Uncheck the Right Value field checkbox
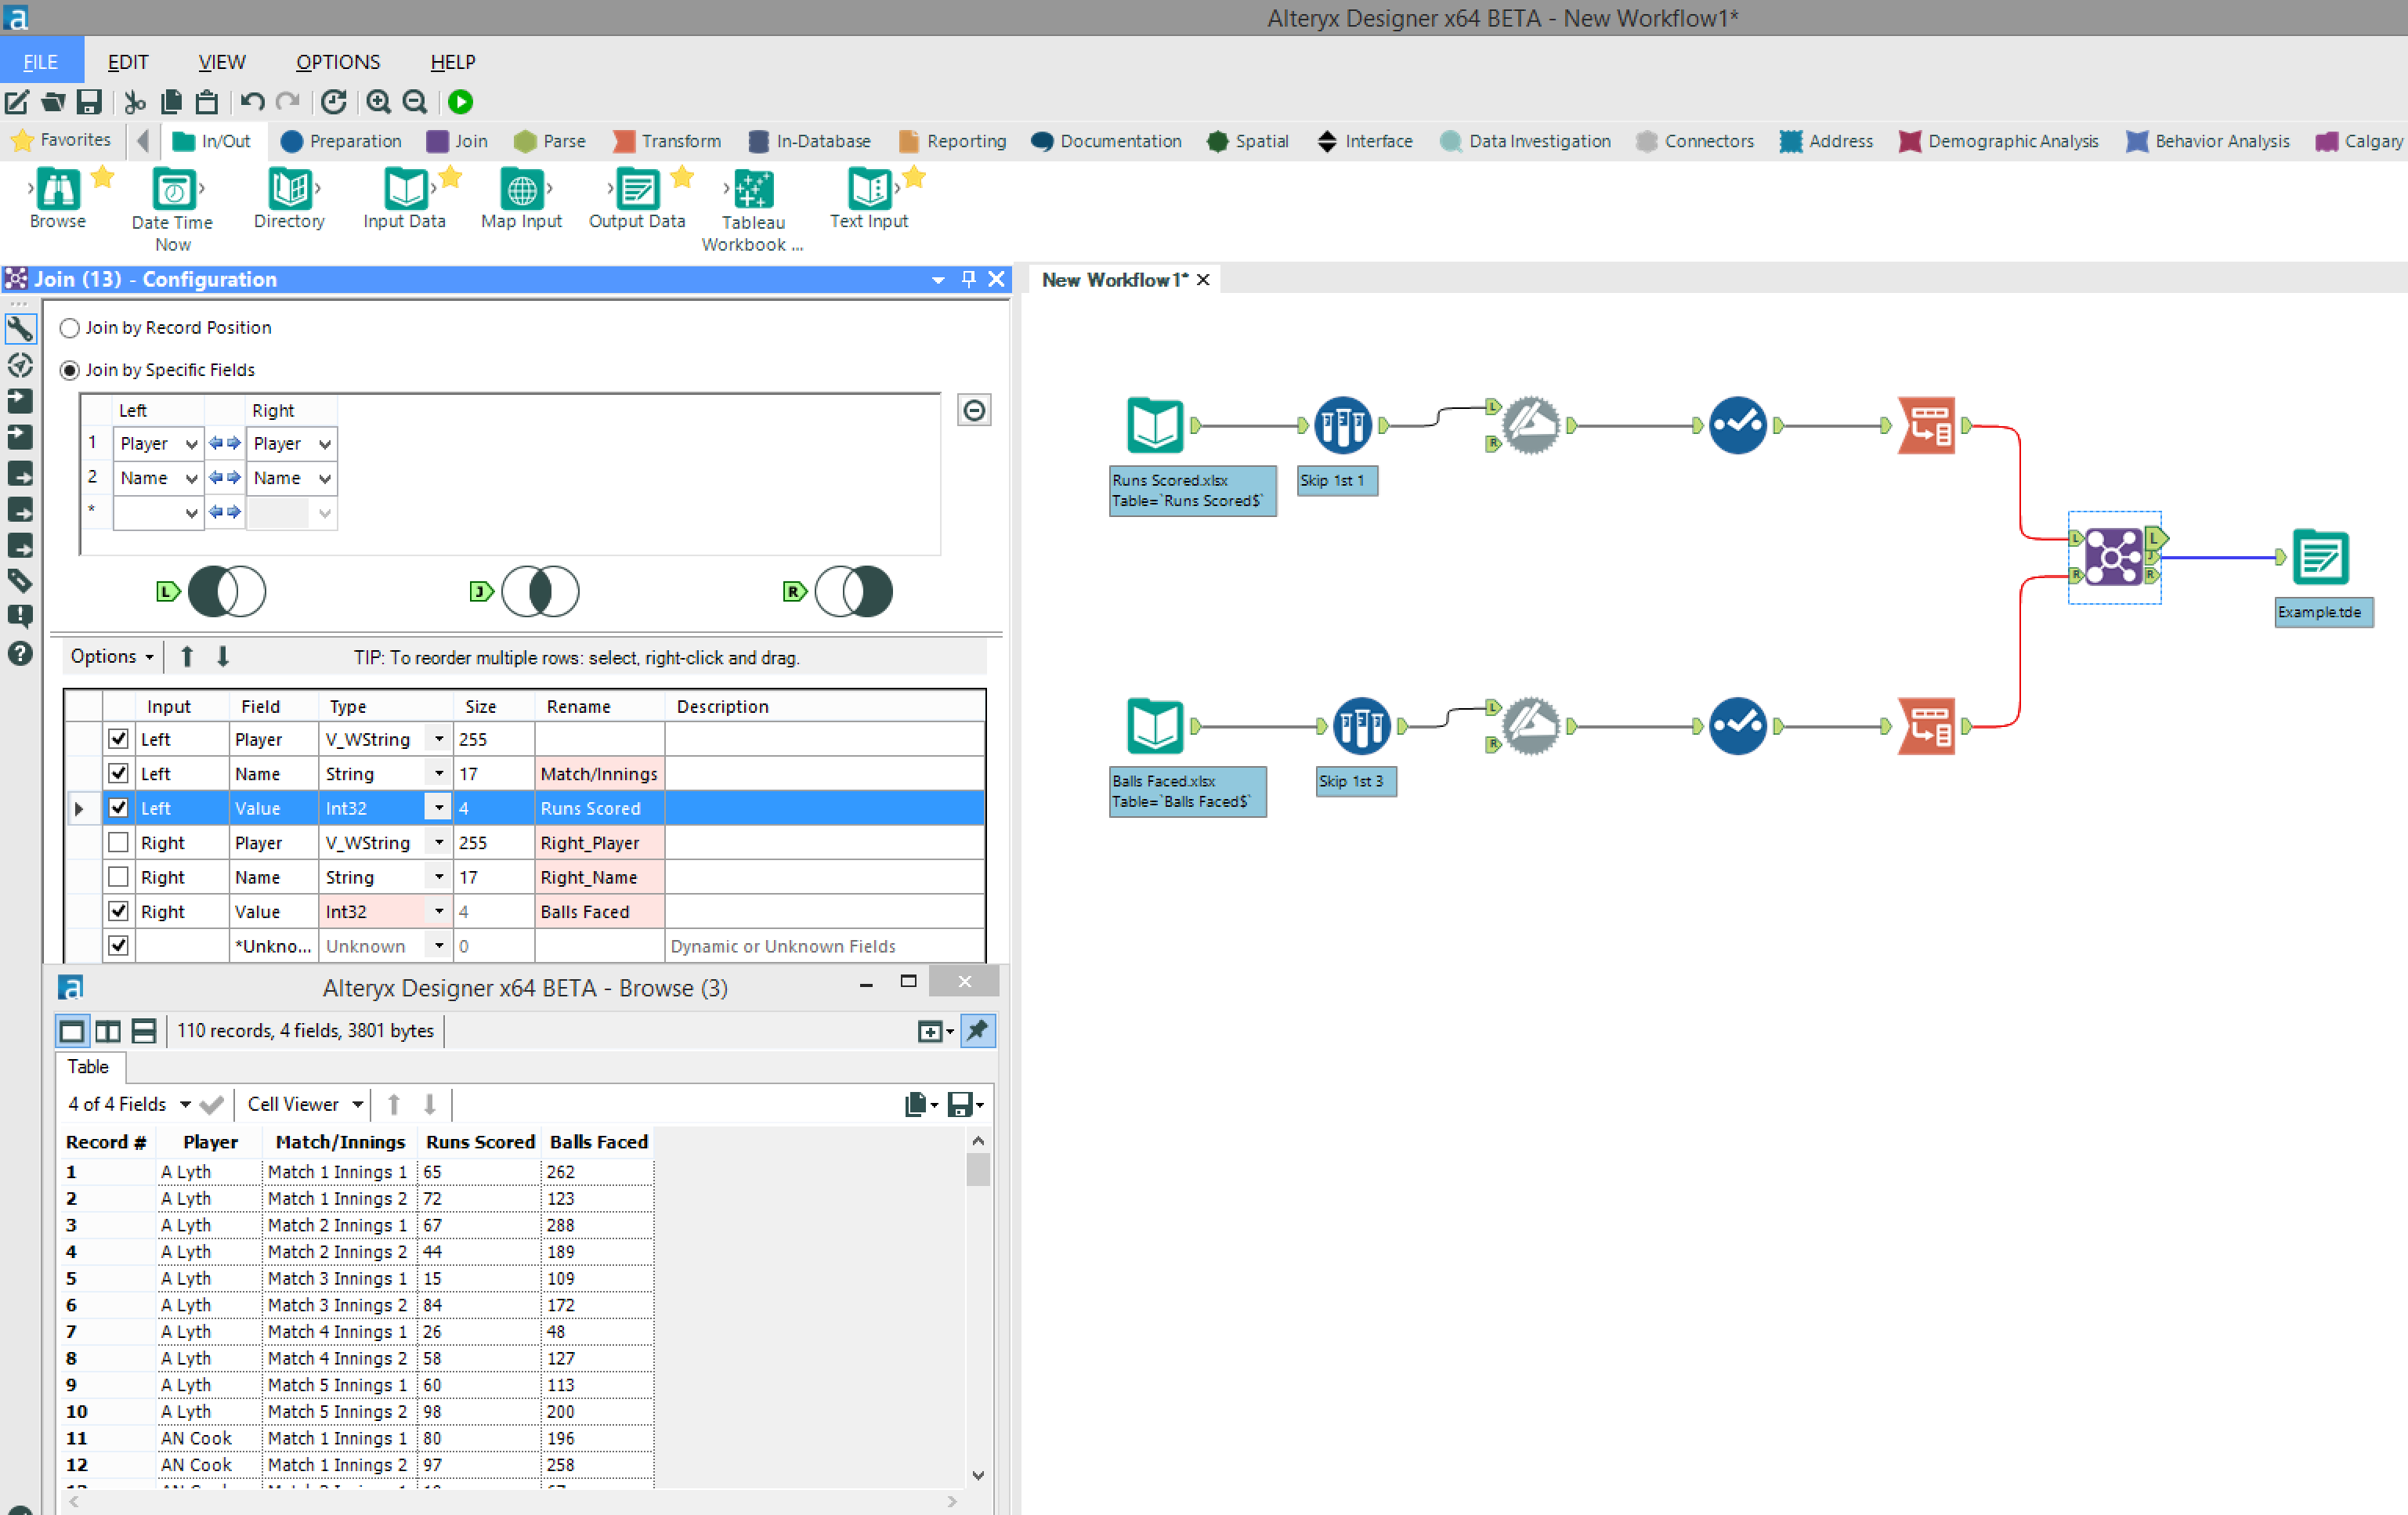Image resolution: width=2408 pixels, height=1515 pixels. [118, 911]
